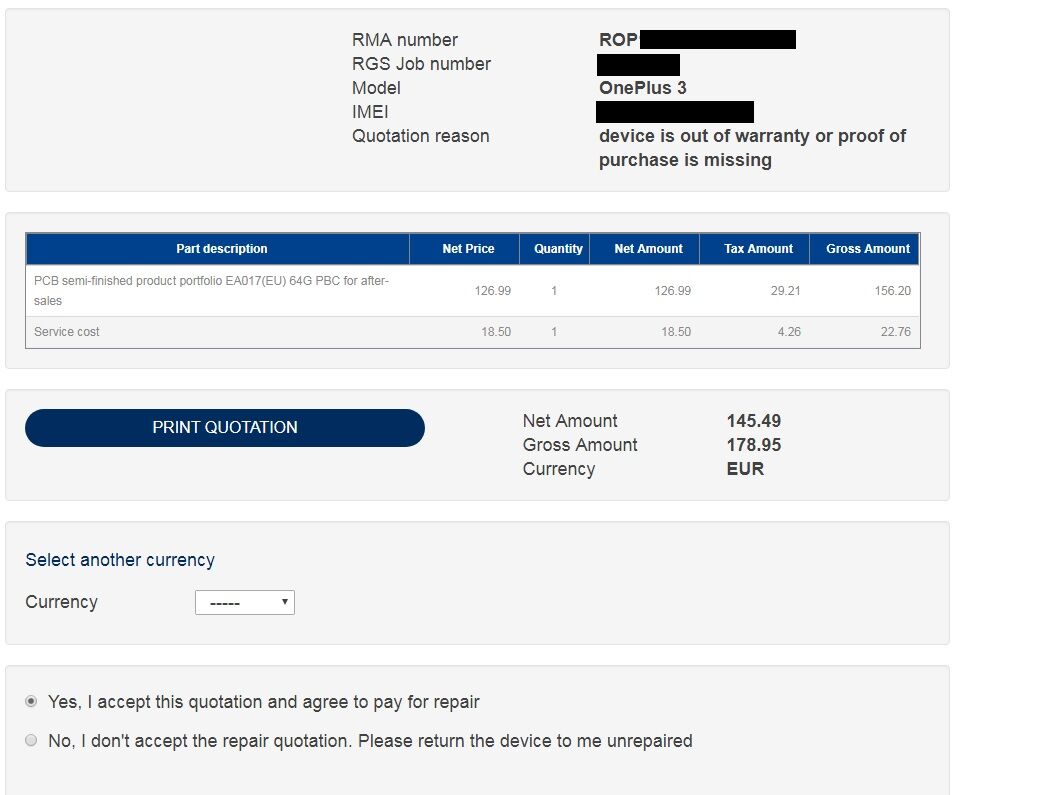Click the Part description column header

221,249
